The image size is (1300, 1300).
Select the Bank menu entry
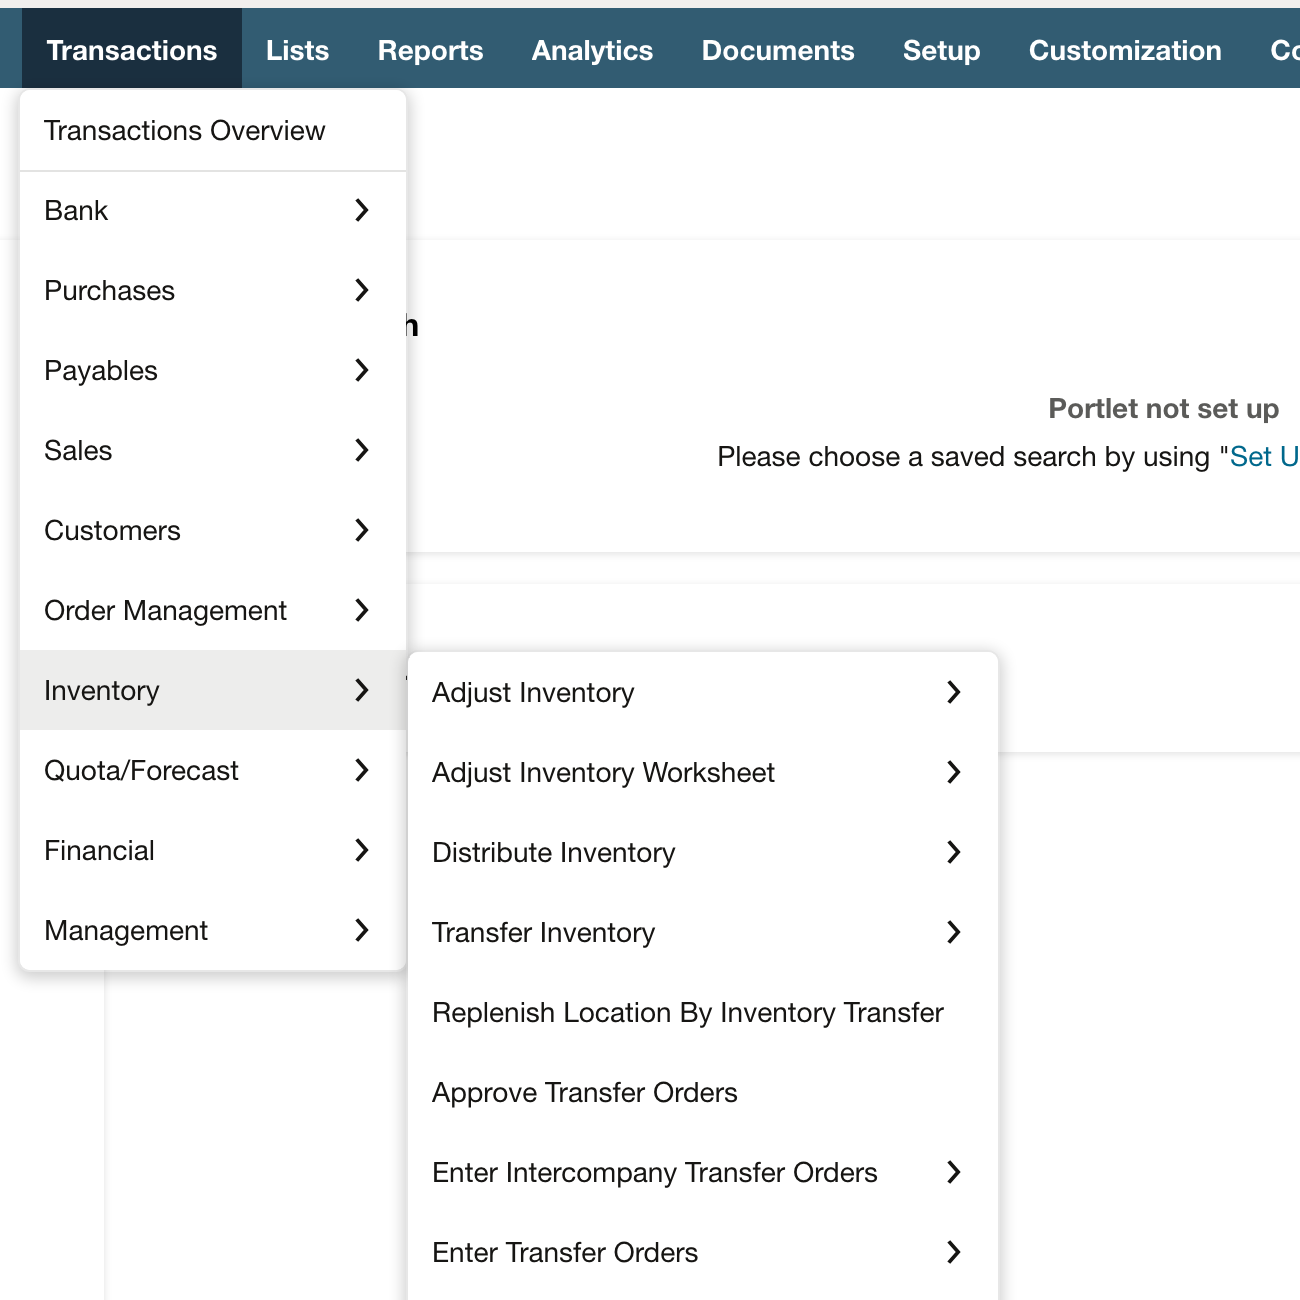[213, 210]
